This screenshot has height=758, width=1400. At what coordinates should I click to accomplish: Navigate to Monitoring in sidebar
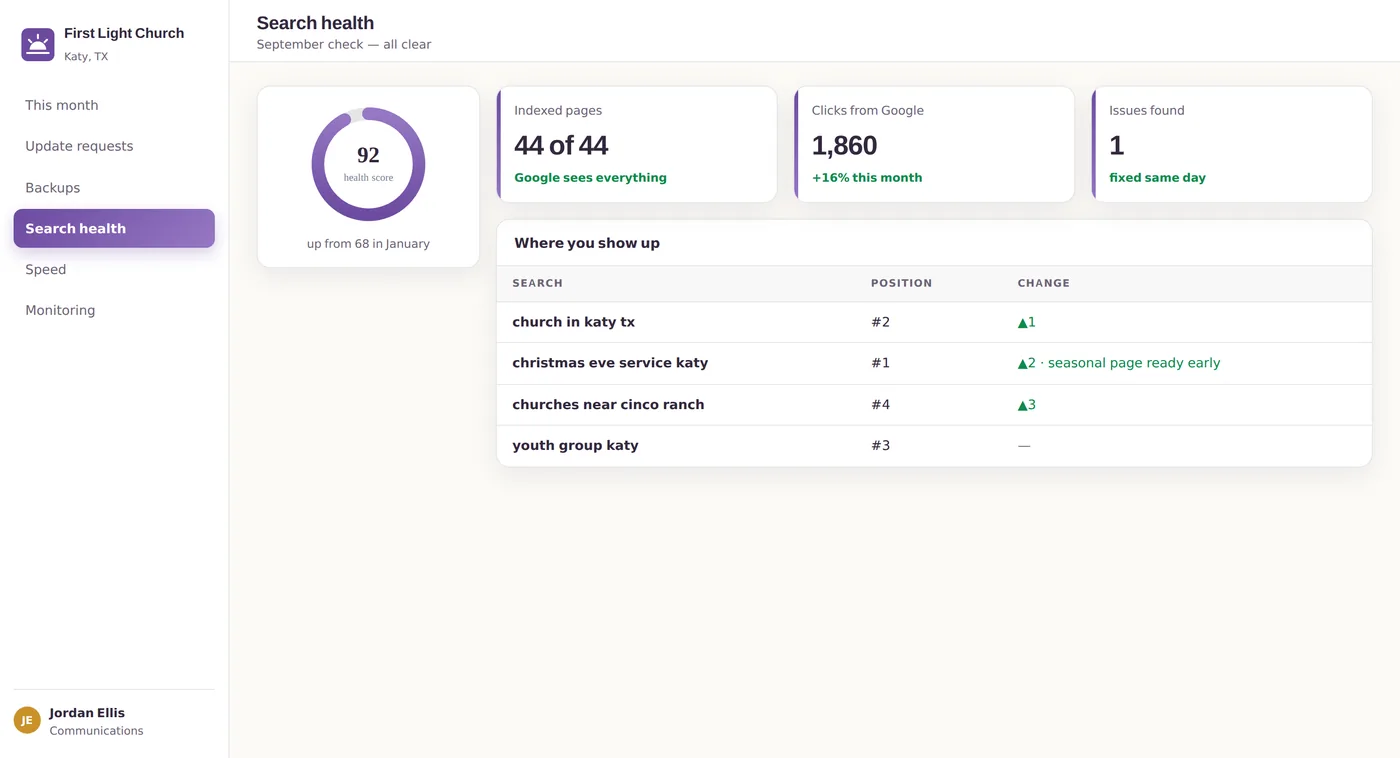point(114,310)
